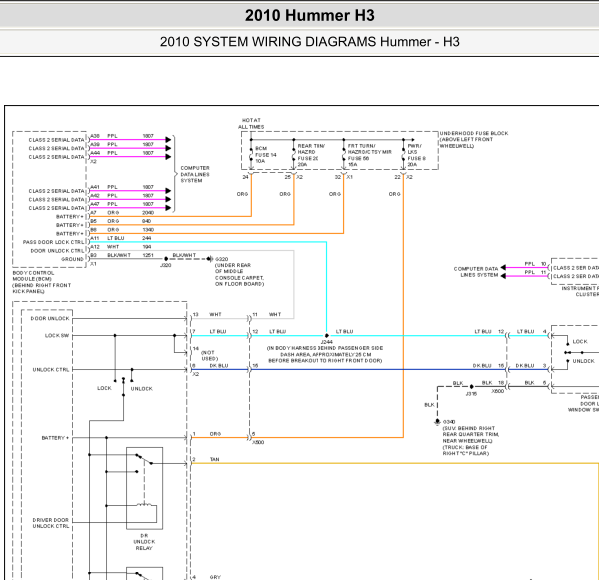Click the "HOT AT ALL TIMES" text

point(251,123)
